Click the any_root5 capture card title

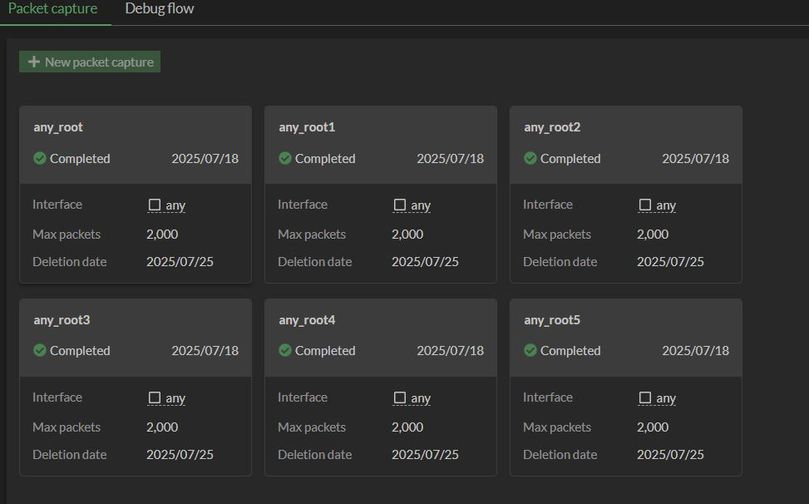552,320
